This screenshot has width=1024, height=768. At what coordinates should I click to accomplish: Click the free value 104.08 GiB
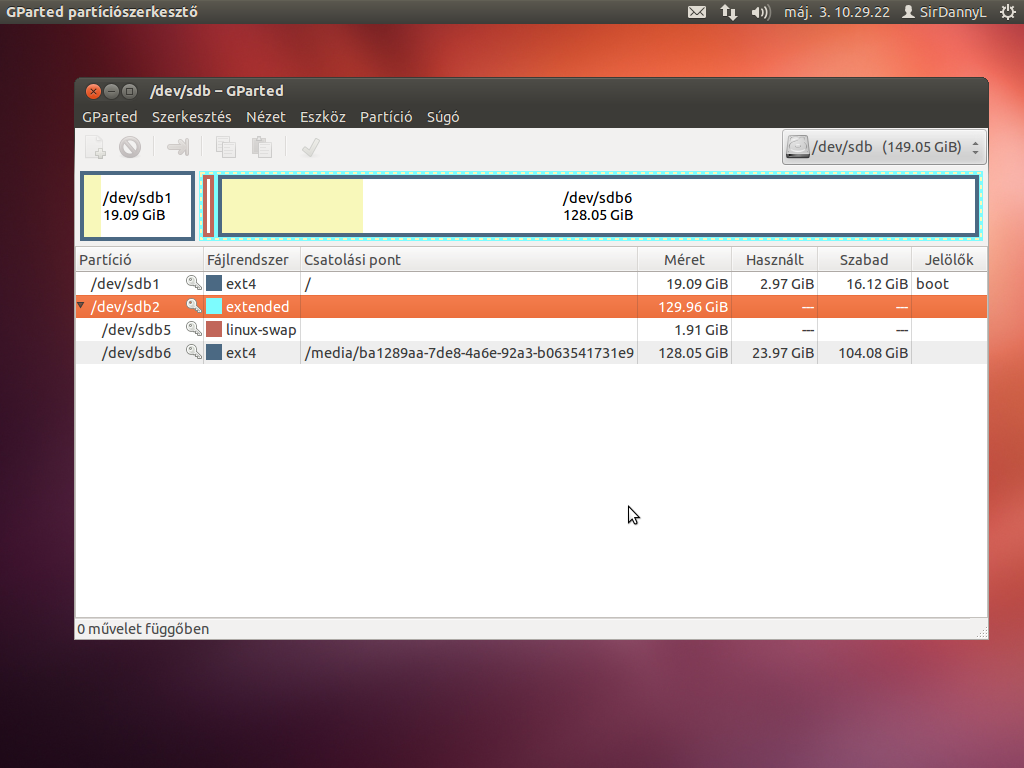(873, 353)
